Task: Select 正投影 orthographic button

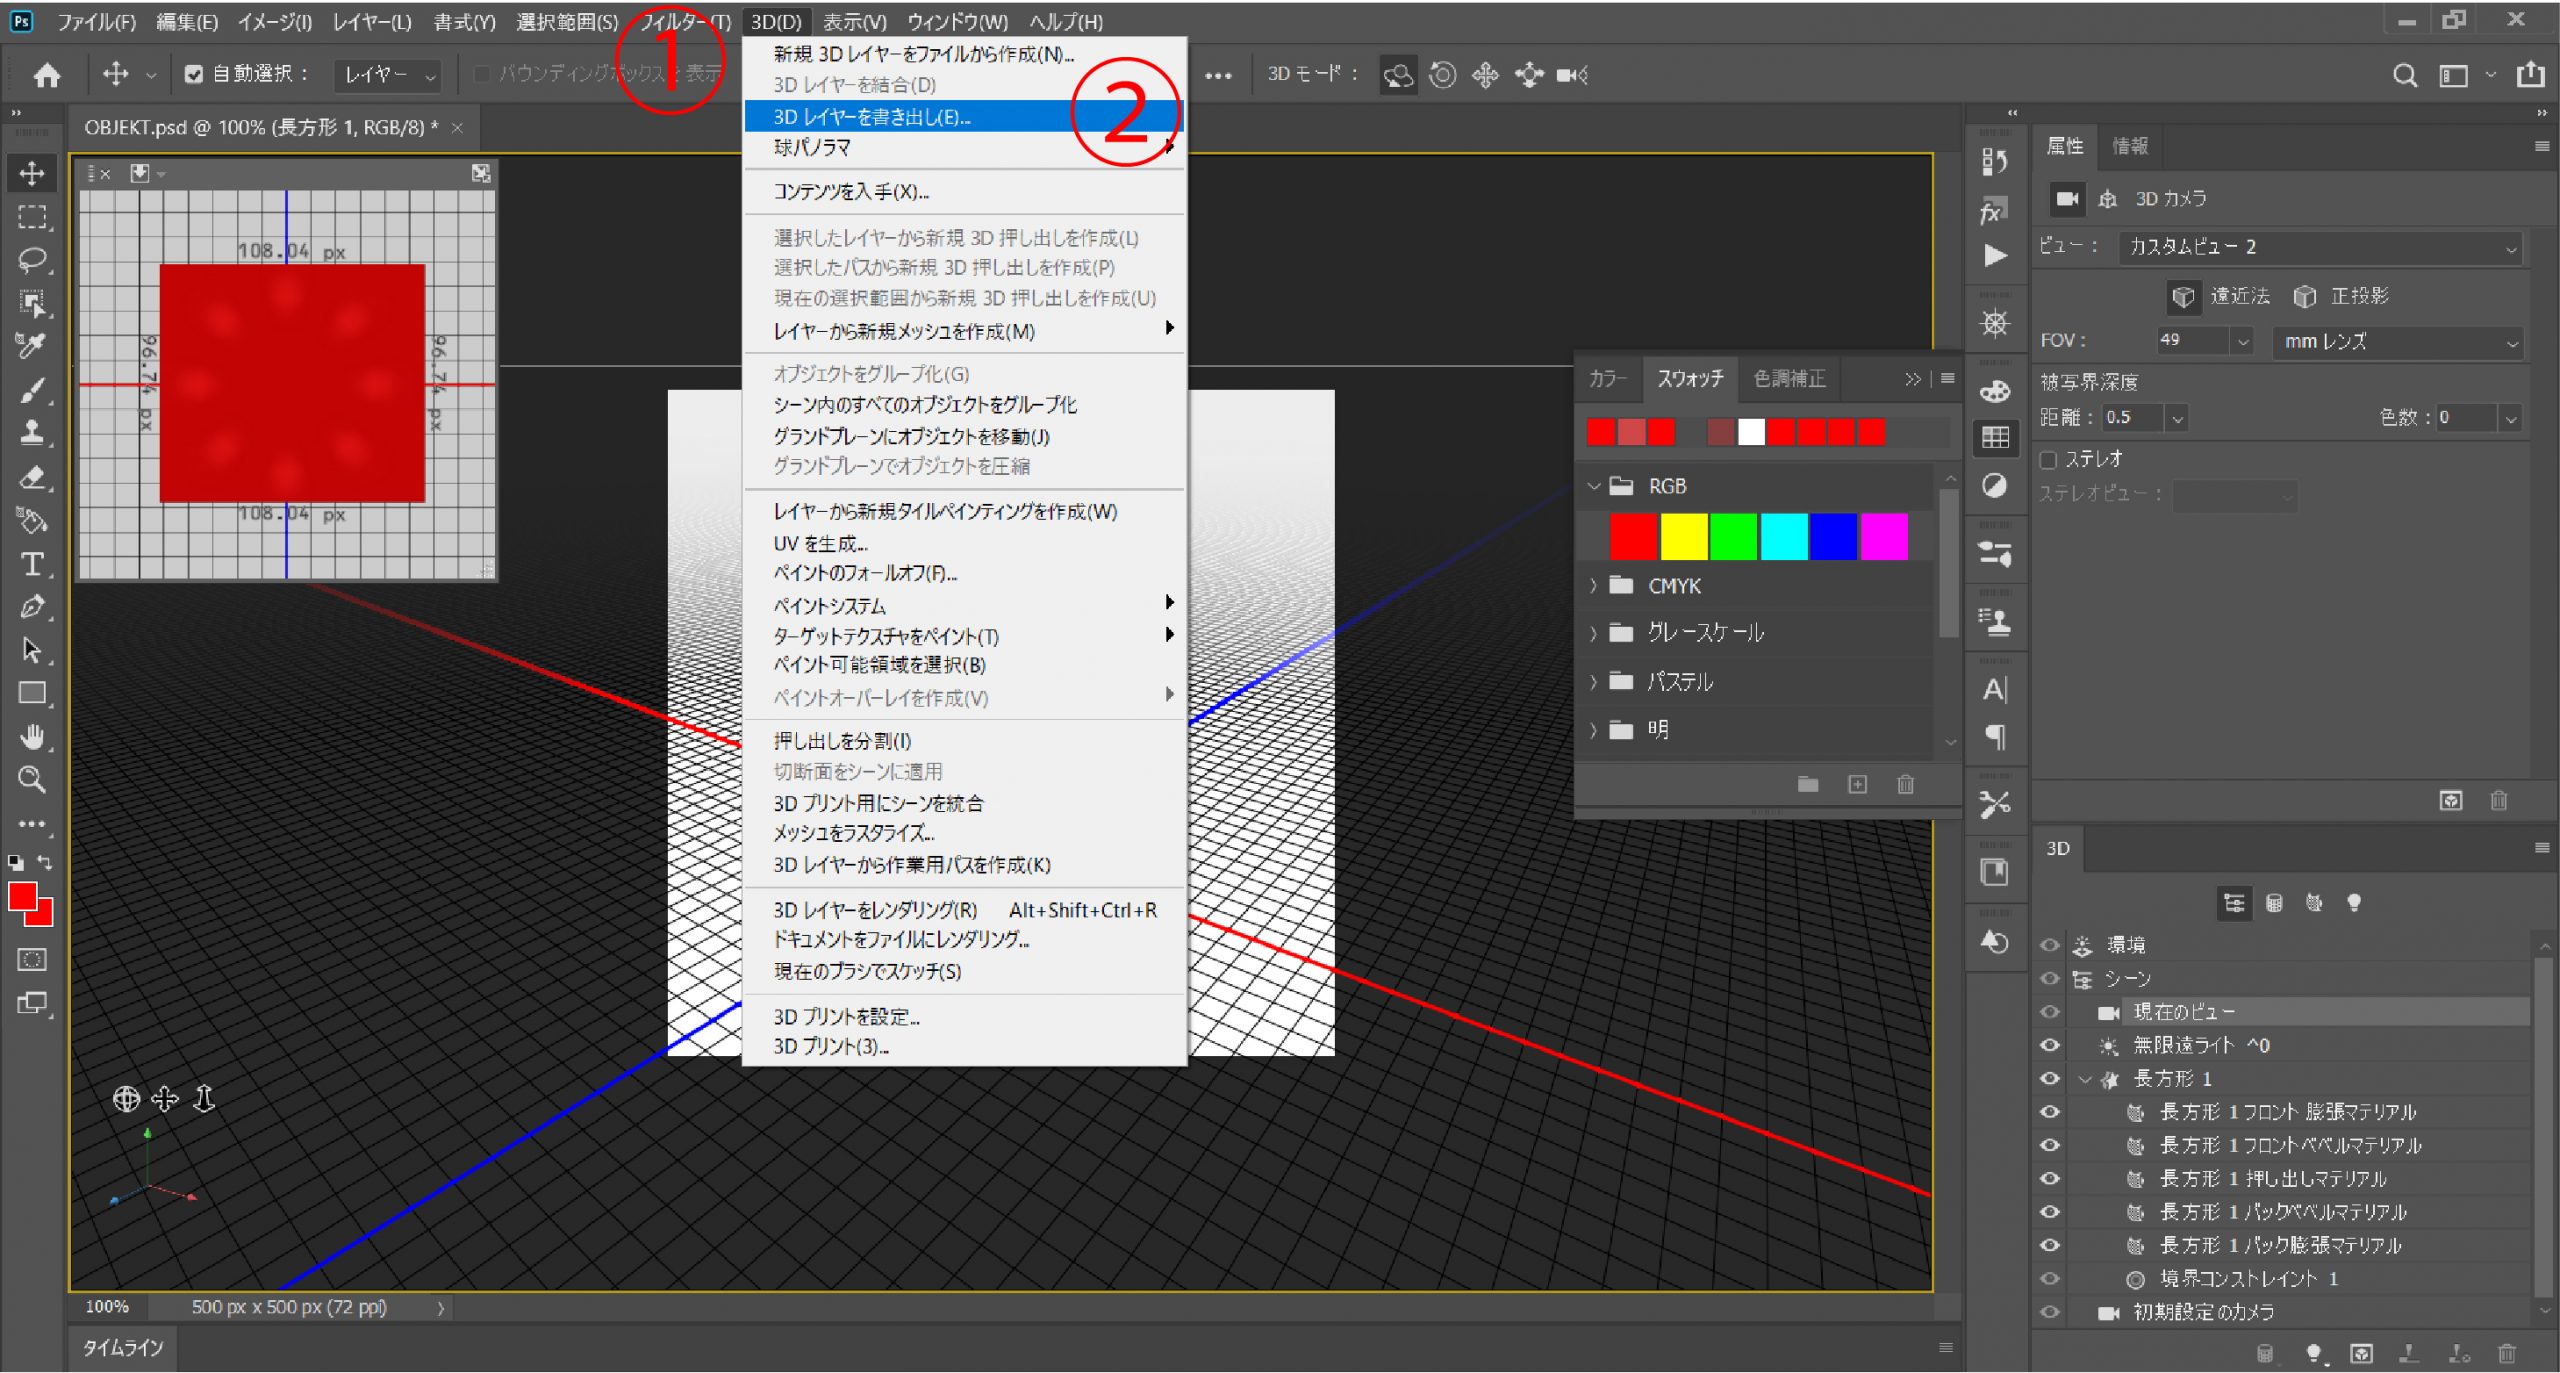Action: [x=2340, y=297]
